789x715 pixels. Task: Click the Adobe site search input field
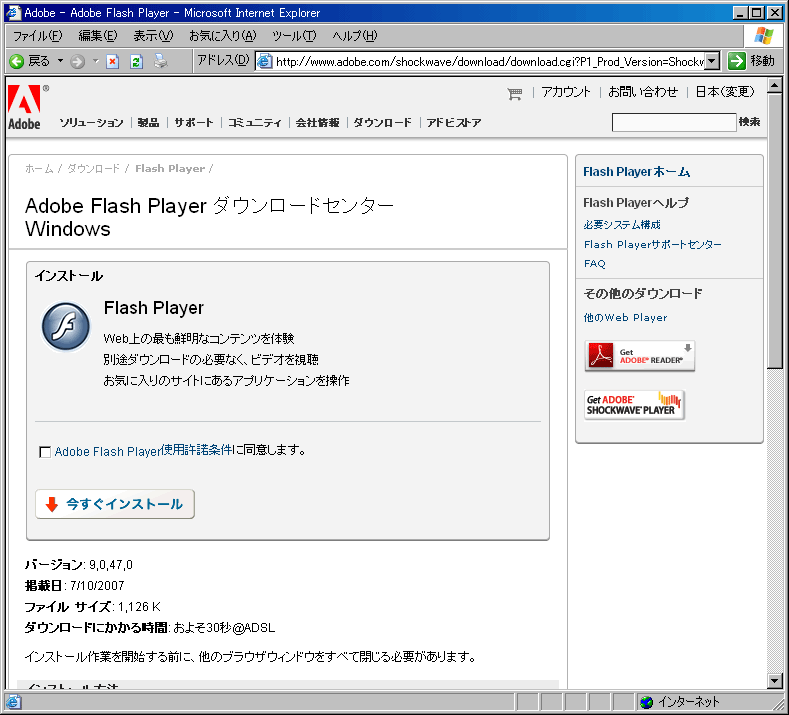point(674,122)
